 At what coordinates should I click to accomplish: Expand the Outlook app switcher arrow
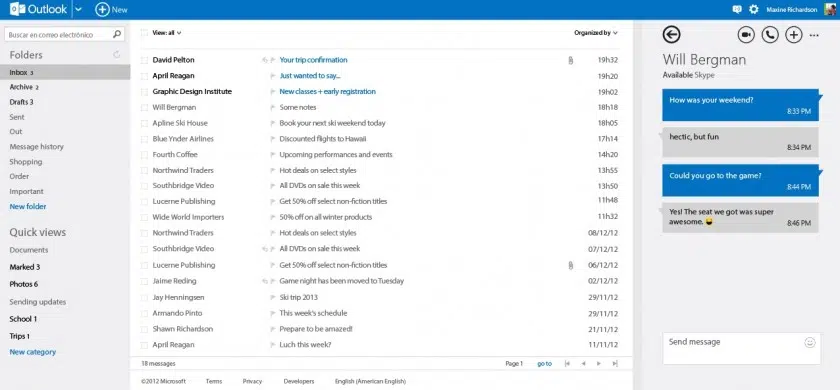point(78,9)
